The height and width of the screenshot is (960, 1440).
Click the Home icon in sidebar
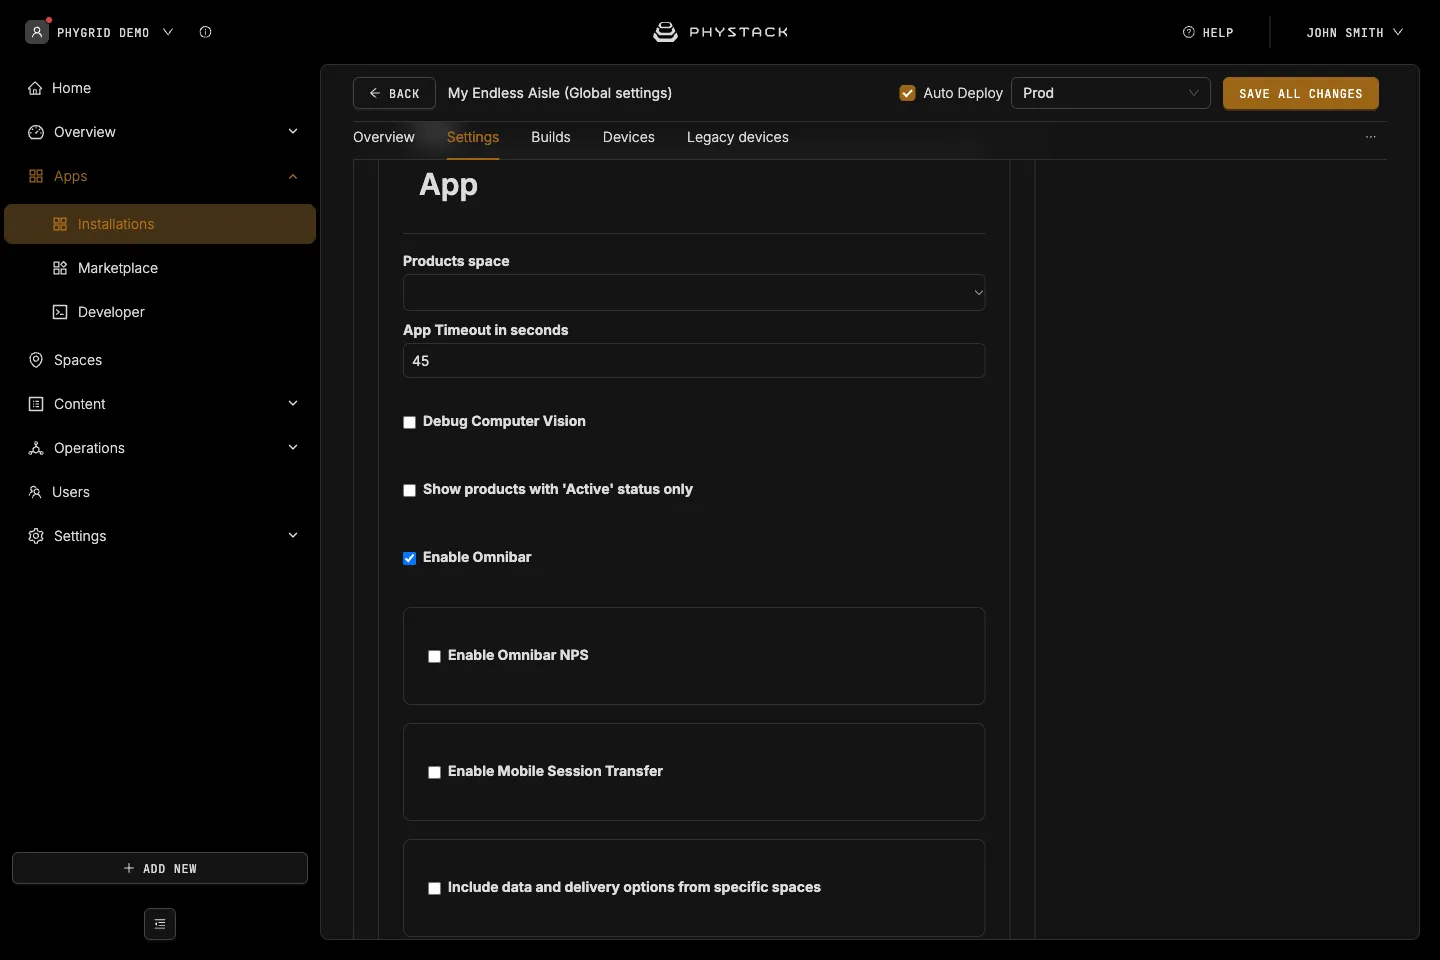pos(35,88)
